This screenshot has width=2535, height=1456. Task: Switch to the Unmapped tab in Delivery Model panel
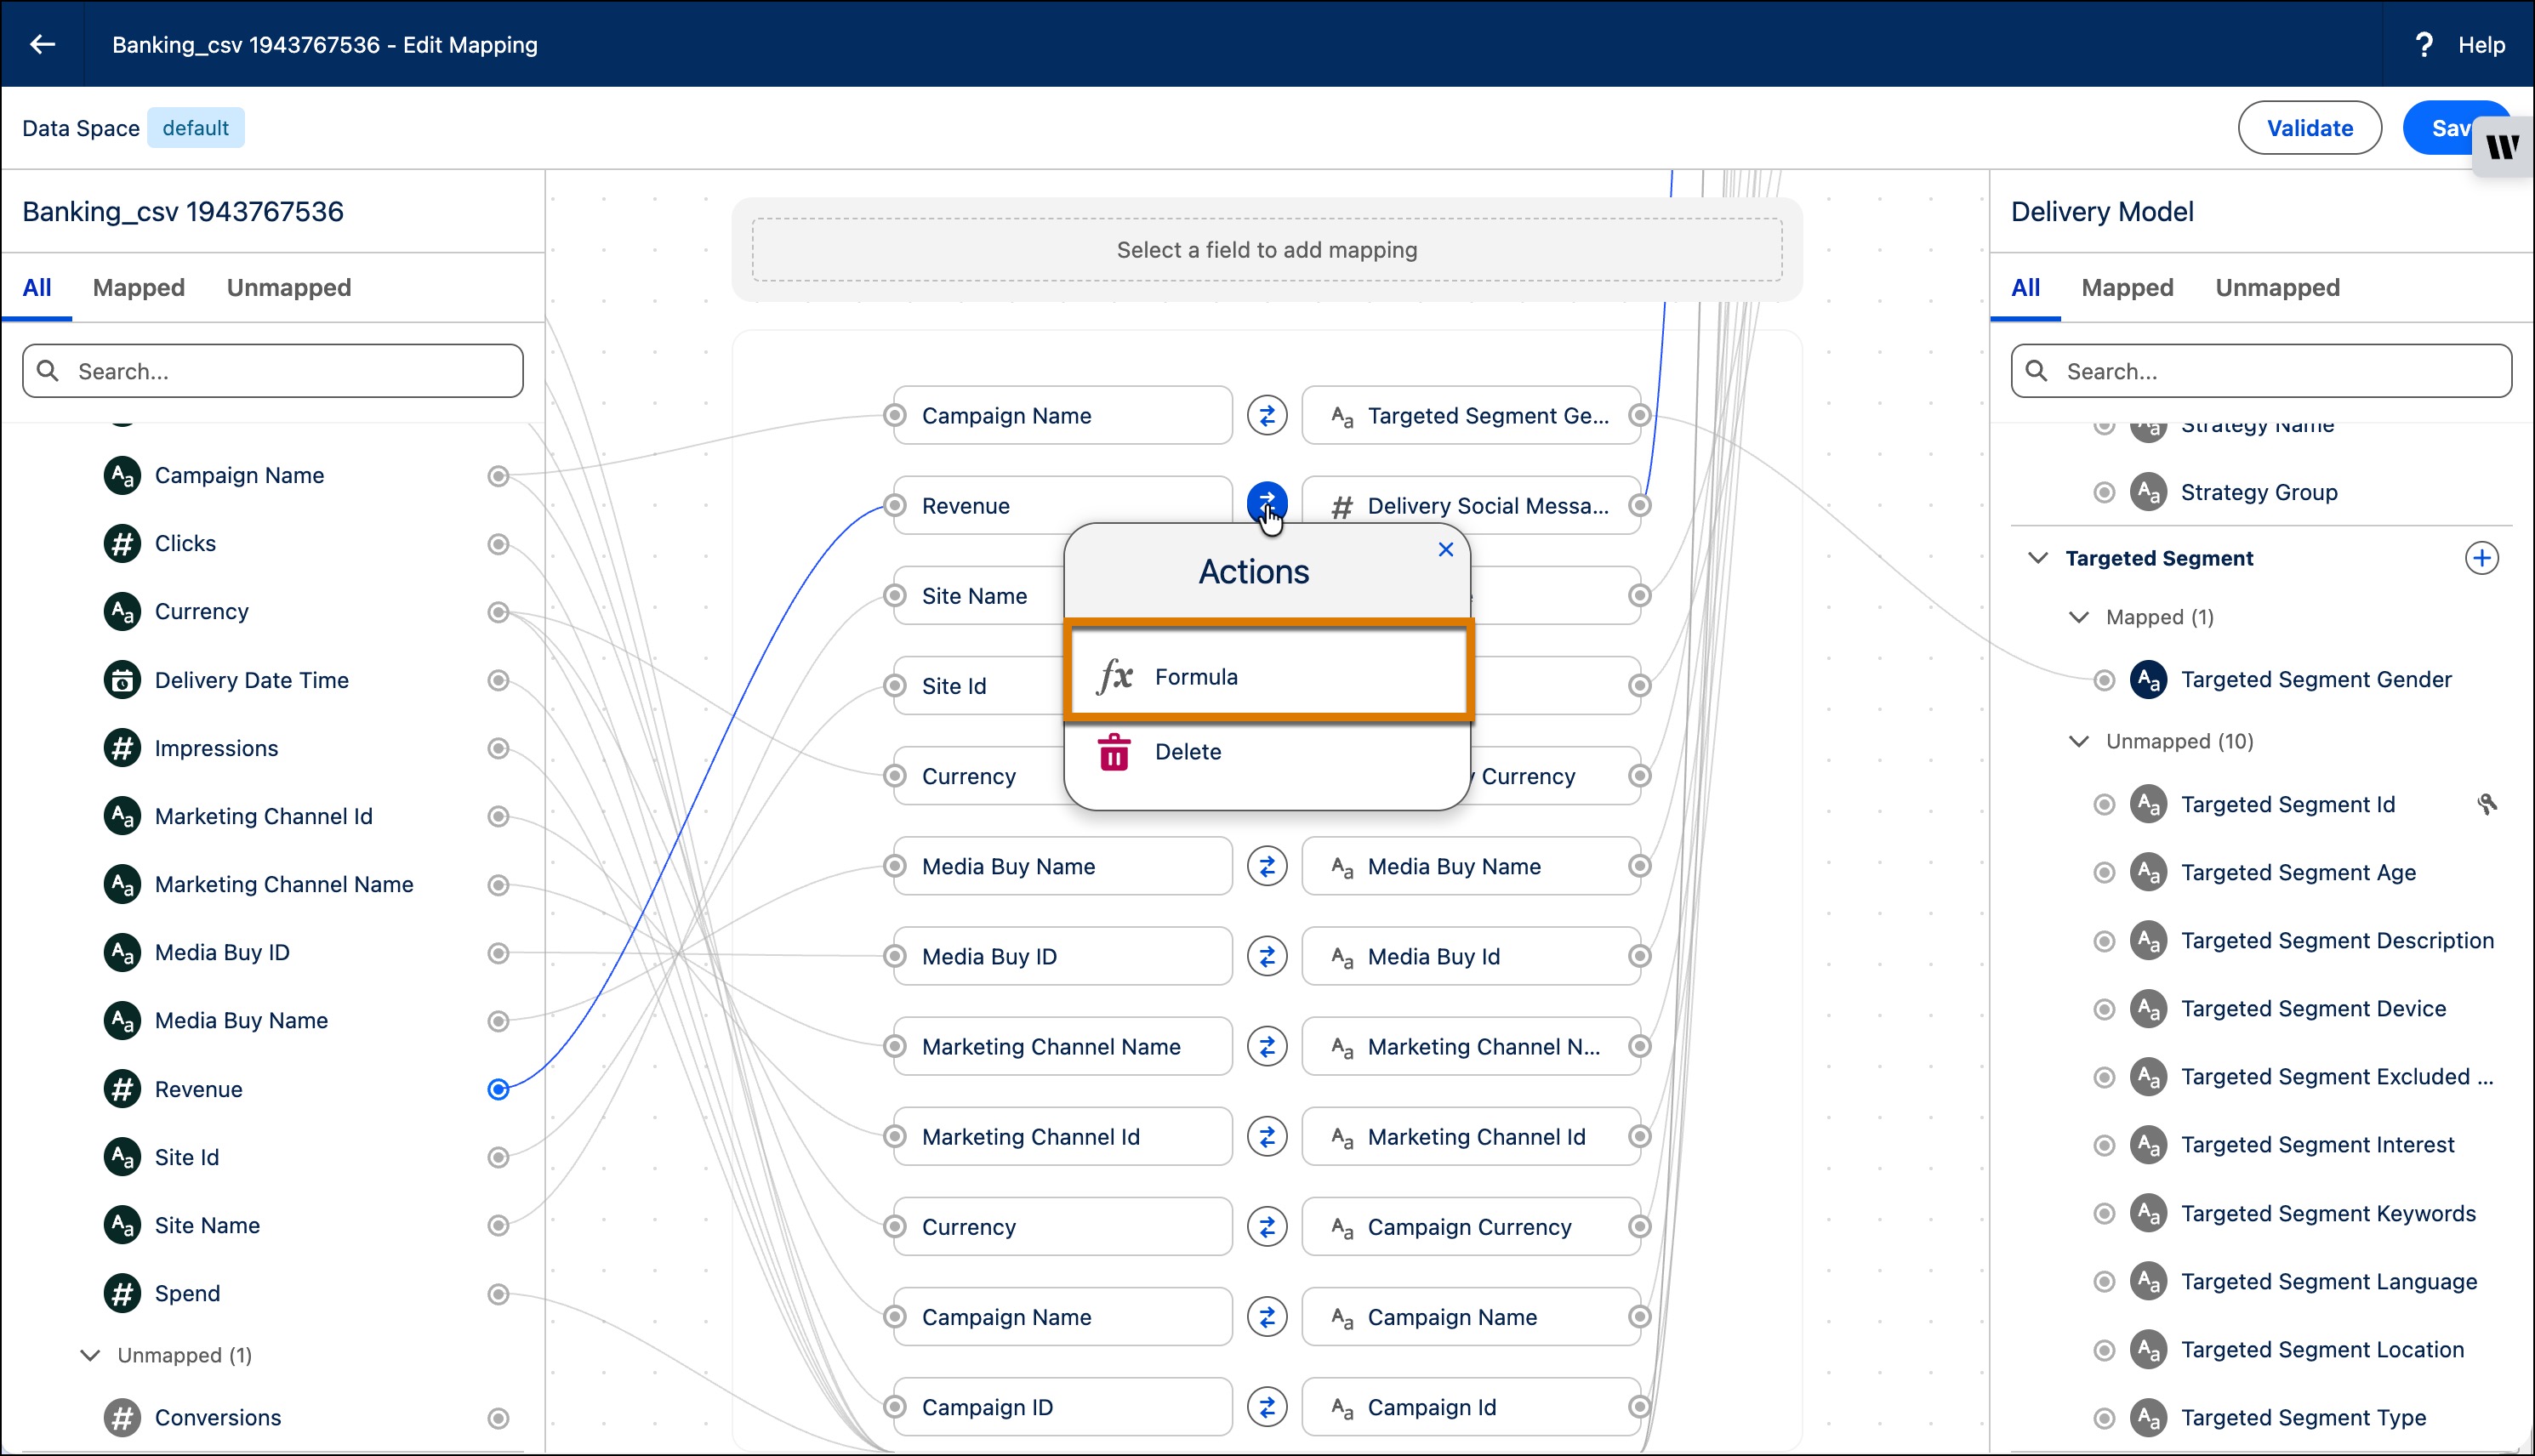(x=2277, y=288)
